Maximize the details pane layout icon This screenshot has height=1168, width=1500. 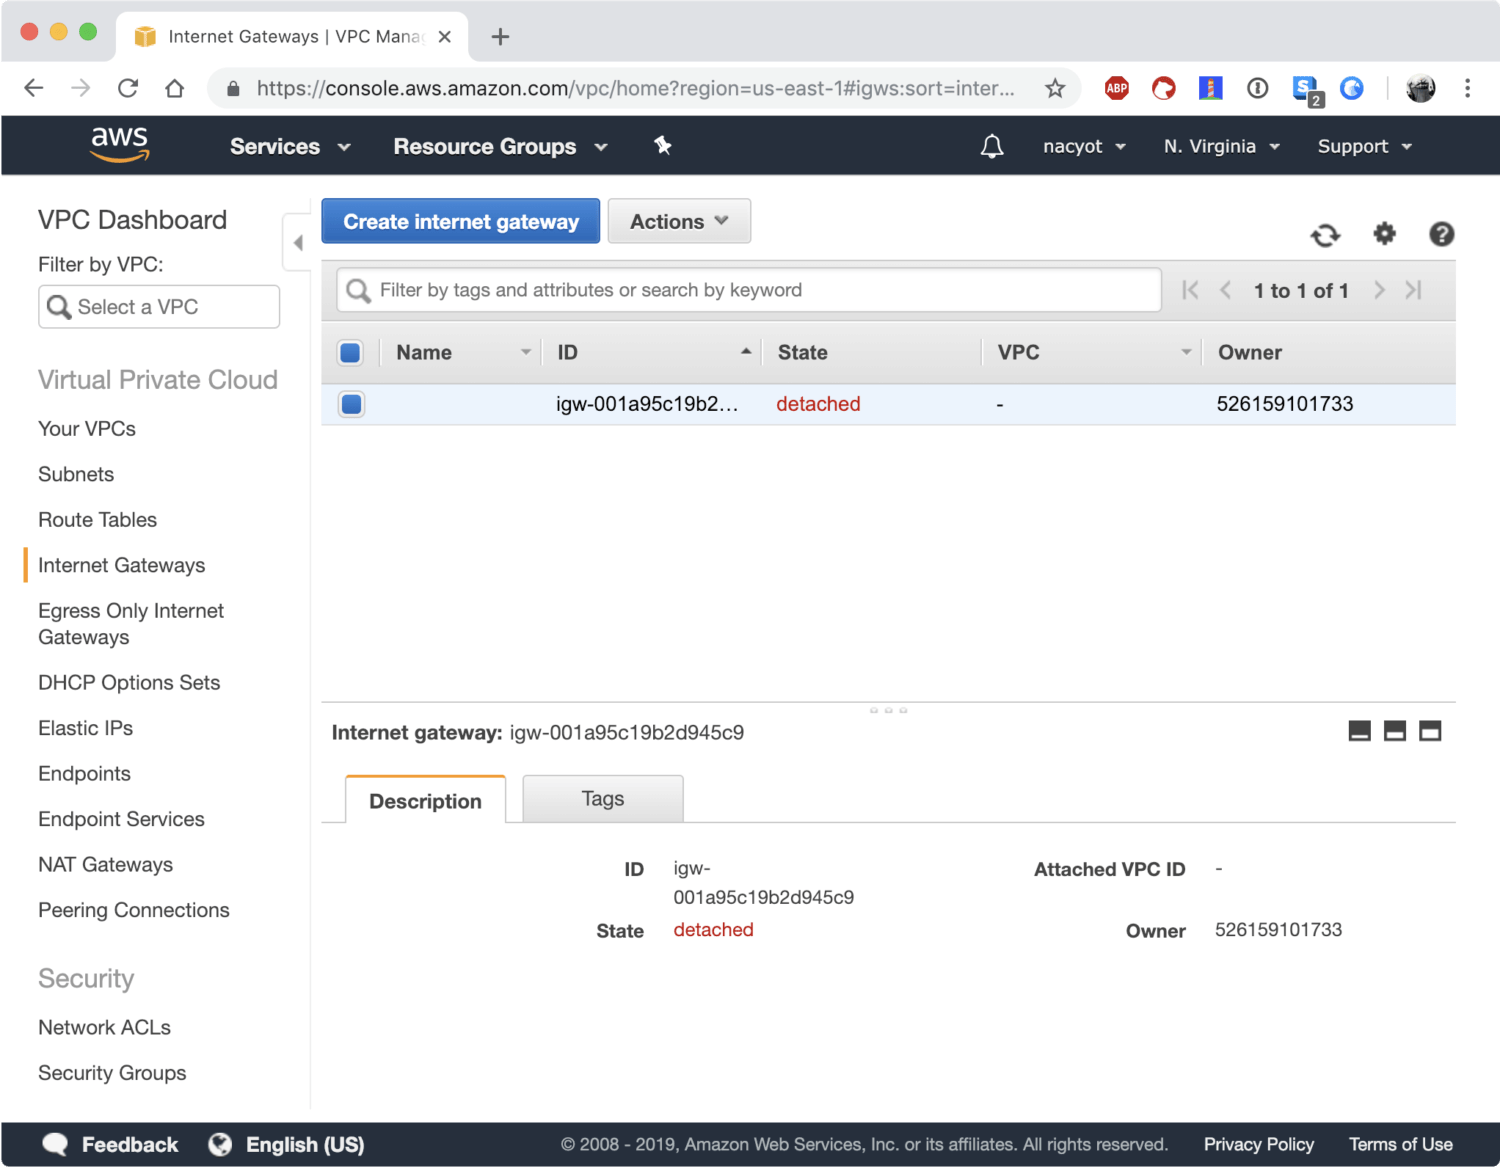[x=1430, y=731]
